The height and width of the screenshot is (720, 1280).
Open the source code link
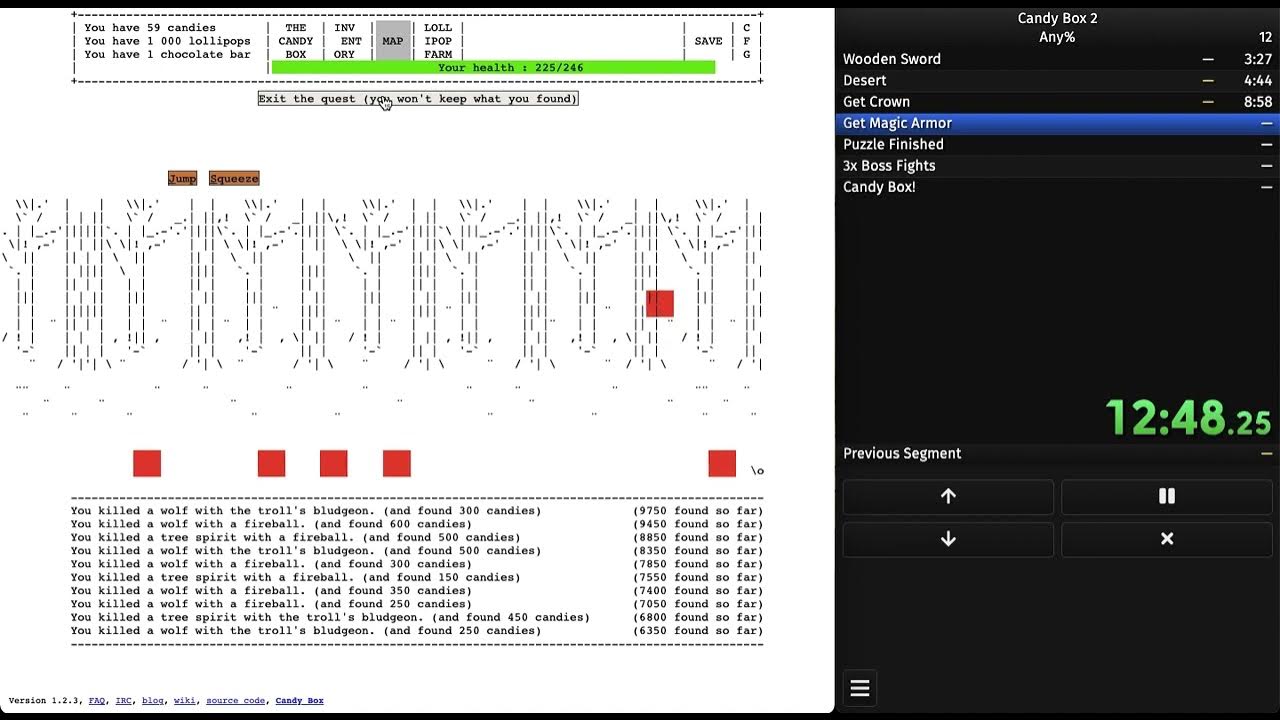tap(236, 701)
